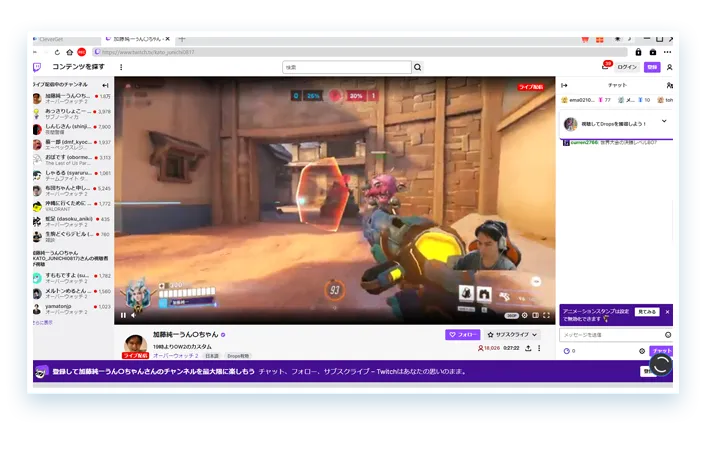The image size is (701, 452).
Task: Click the browser padlock icon in toolbar
Action: click(x=638, y=52)
